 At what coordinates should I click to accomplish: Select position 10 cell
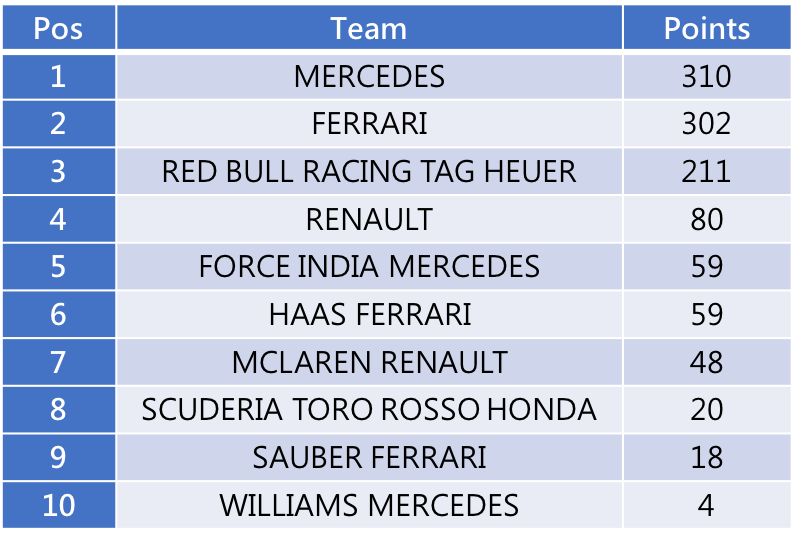[x=59, y=505]
